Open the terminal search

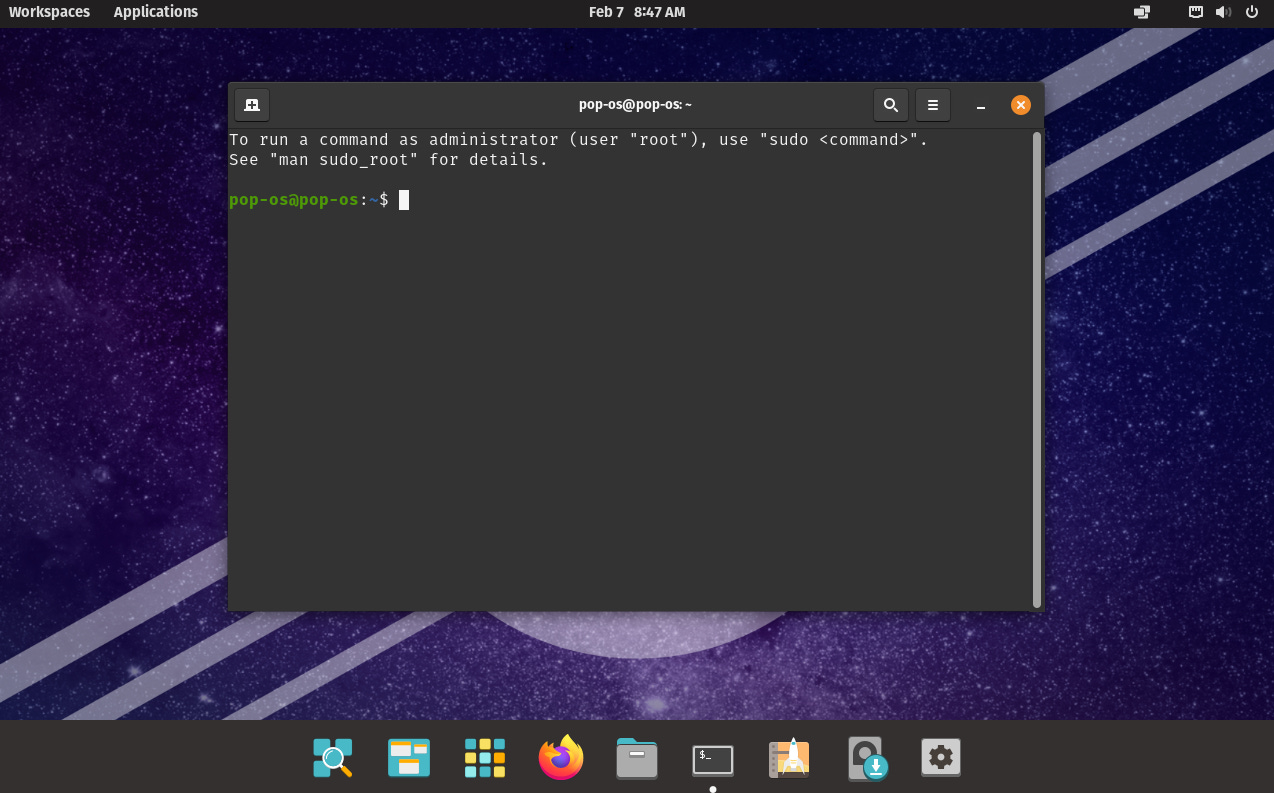(890, 104)
